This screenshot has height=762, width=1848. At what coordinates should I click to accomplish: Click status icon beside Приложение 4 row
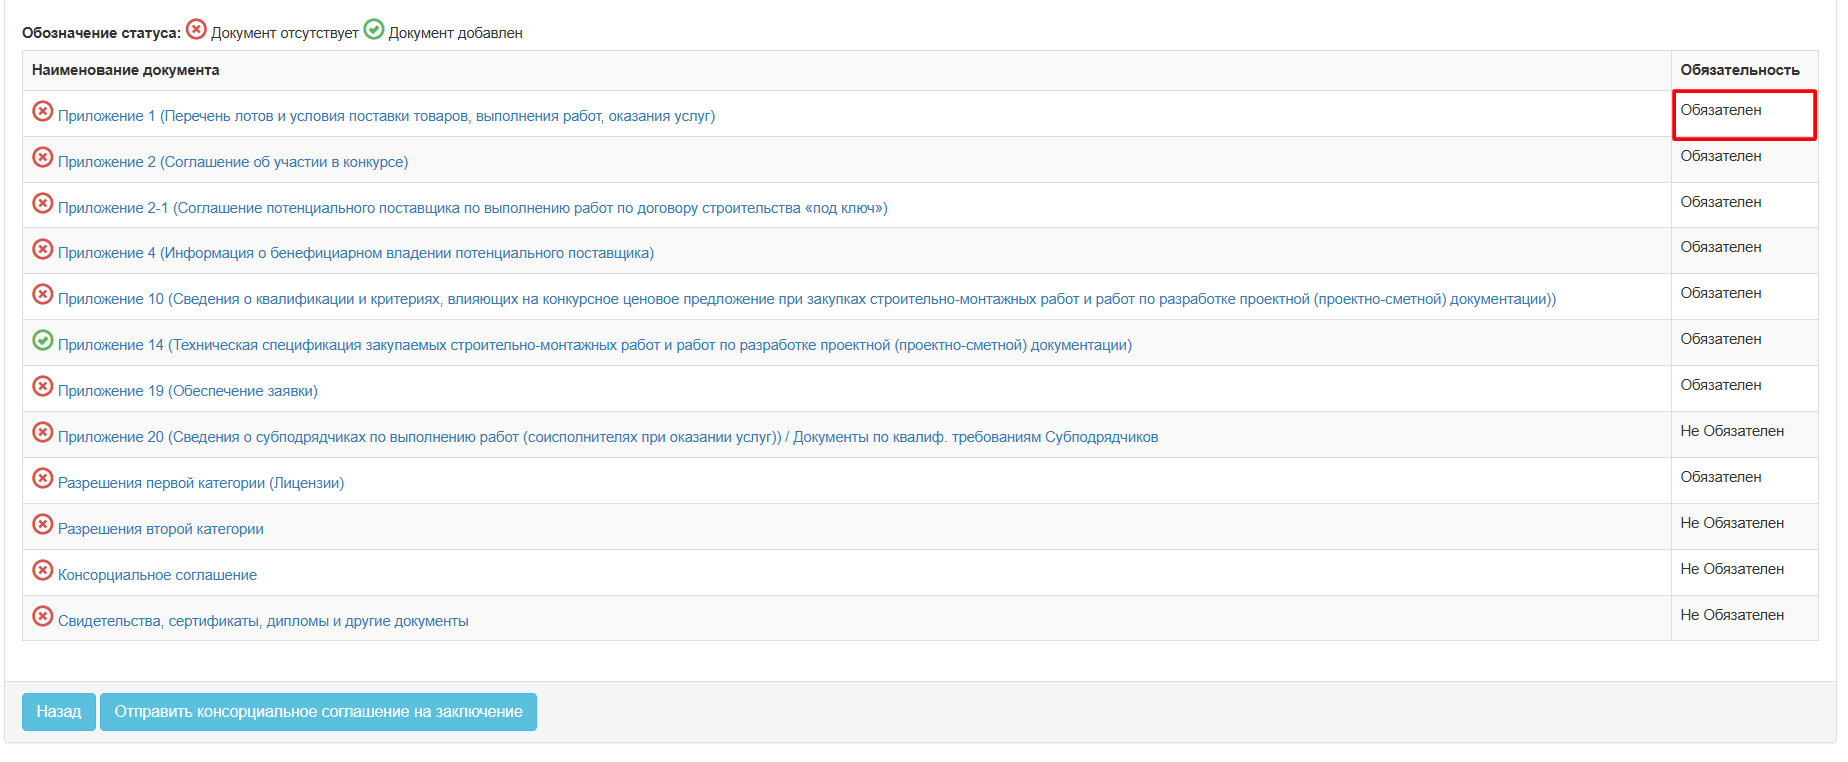point(43,249)
